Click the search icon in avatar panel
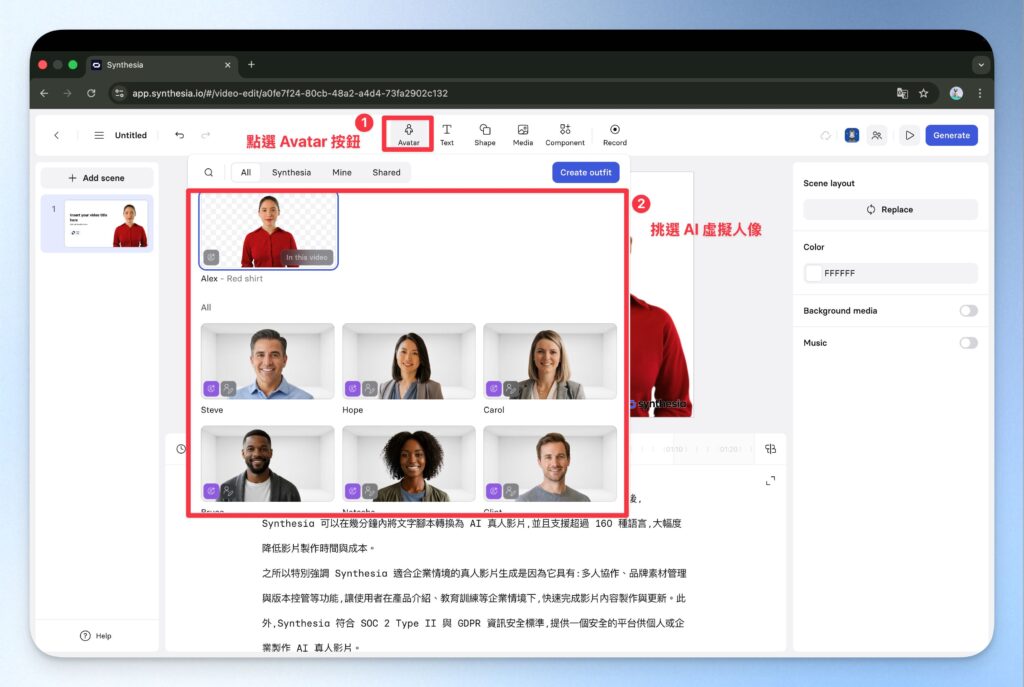 click(x=208, y=172)
